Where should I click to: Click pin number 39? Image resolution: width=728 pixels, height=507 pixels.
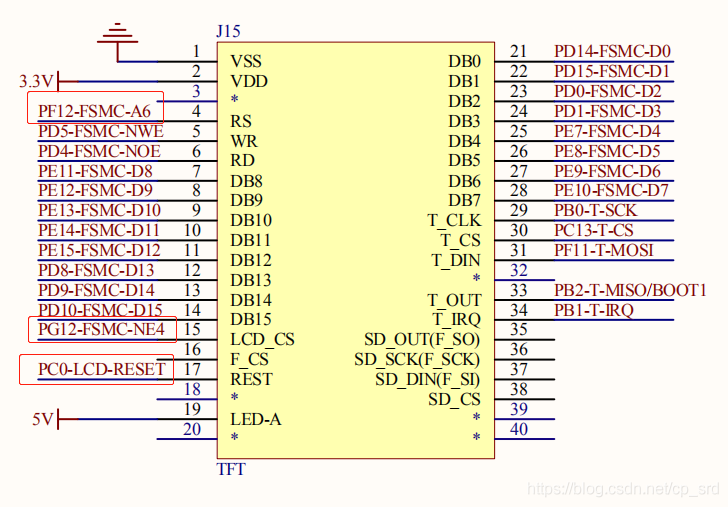point(519,409)
